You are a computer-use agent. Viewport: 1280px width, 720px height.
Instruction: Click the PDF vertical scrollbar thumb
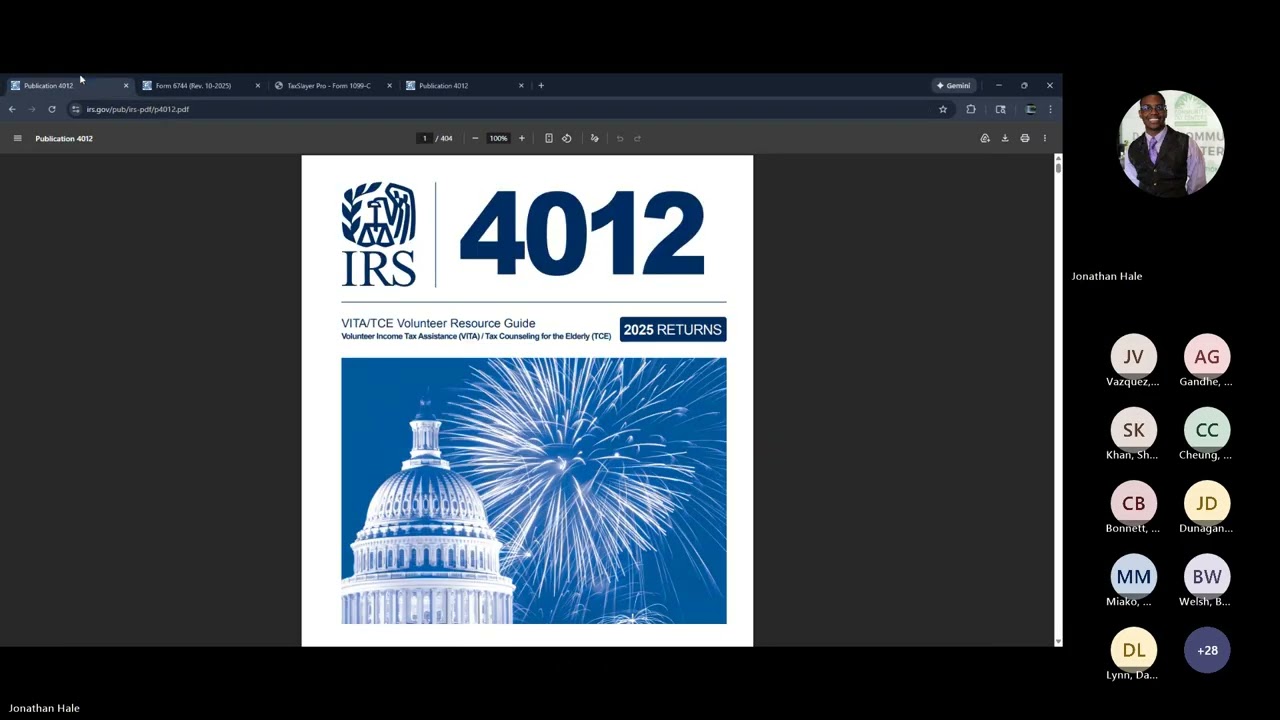(x=1058, y=167)
